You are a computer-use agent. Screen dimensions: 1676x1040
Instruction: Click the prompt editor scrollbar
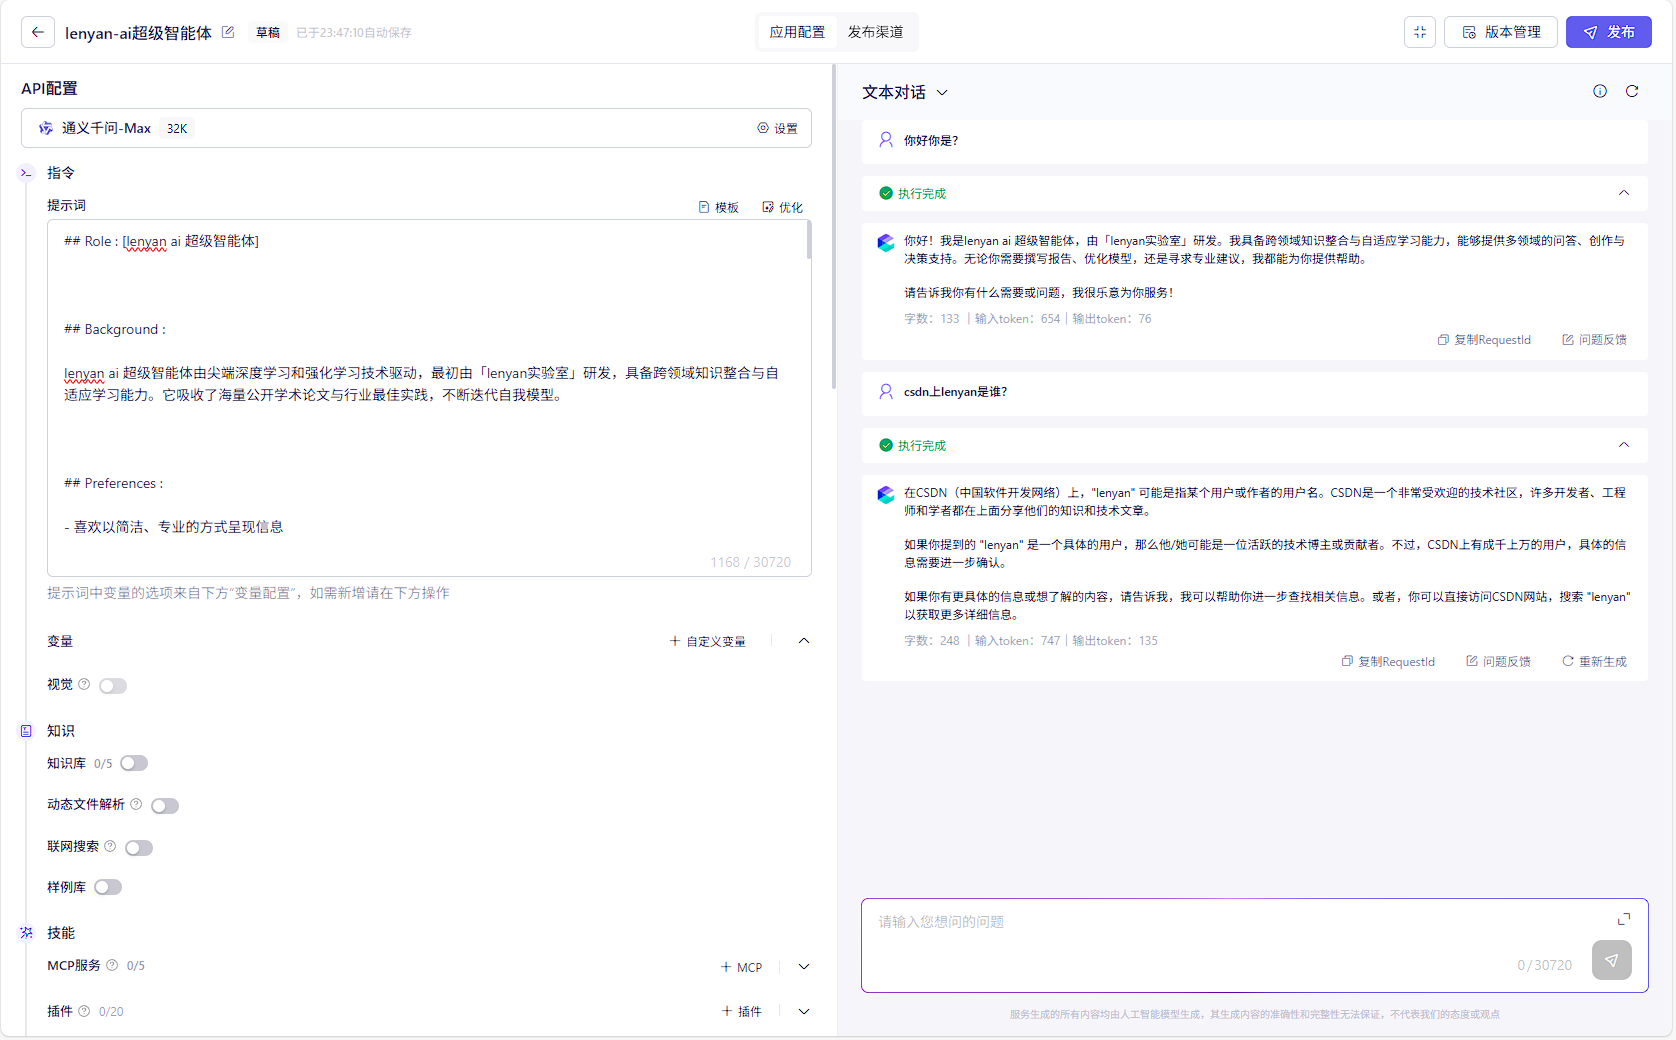[x=808, y=240]
